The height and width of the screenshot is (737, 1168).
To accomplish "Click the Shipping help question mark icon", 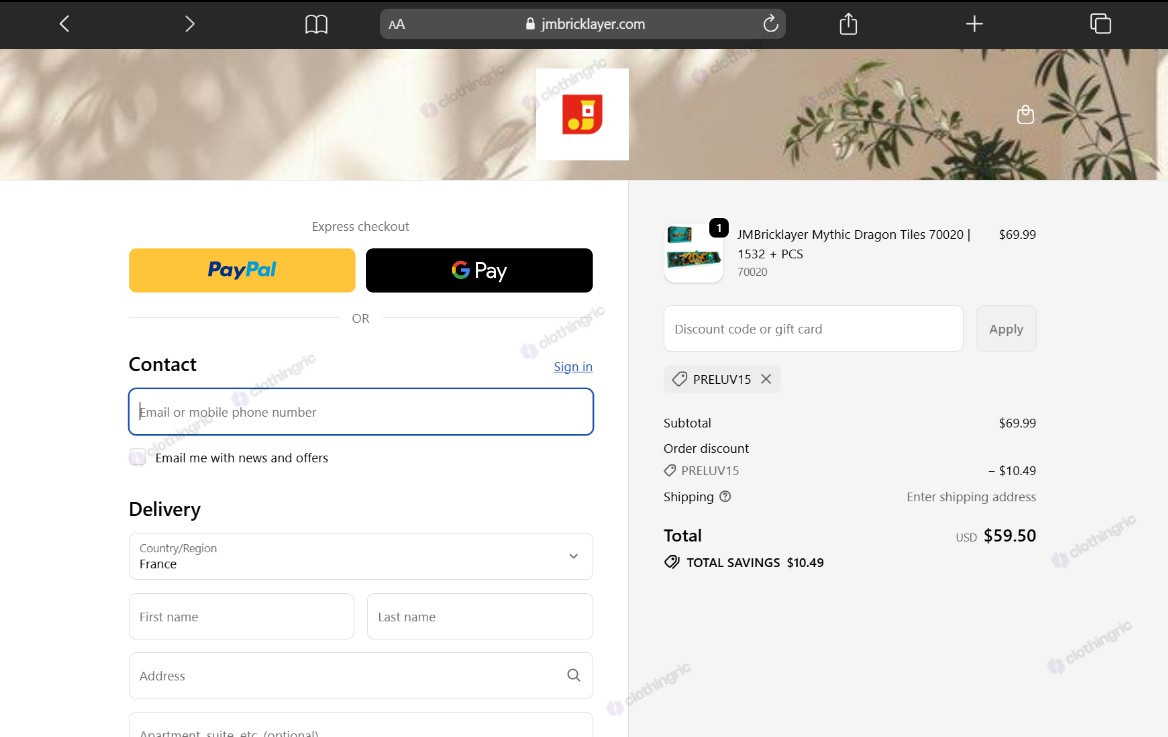I will click(x=725, y=496).
